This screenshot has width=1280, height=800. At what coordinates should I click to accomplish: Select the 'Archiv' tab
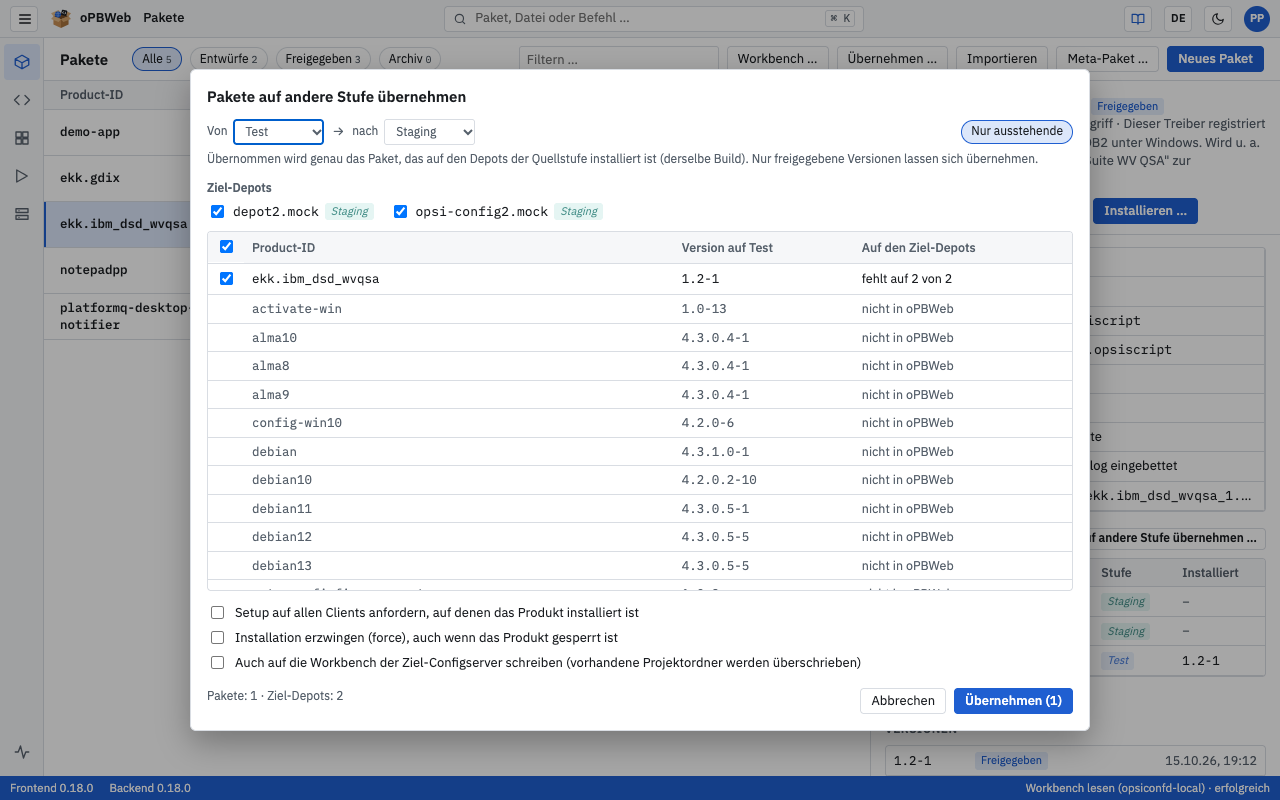point(410,59)
